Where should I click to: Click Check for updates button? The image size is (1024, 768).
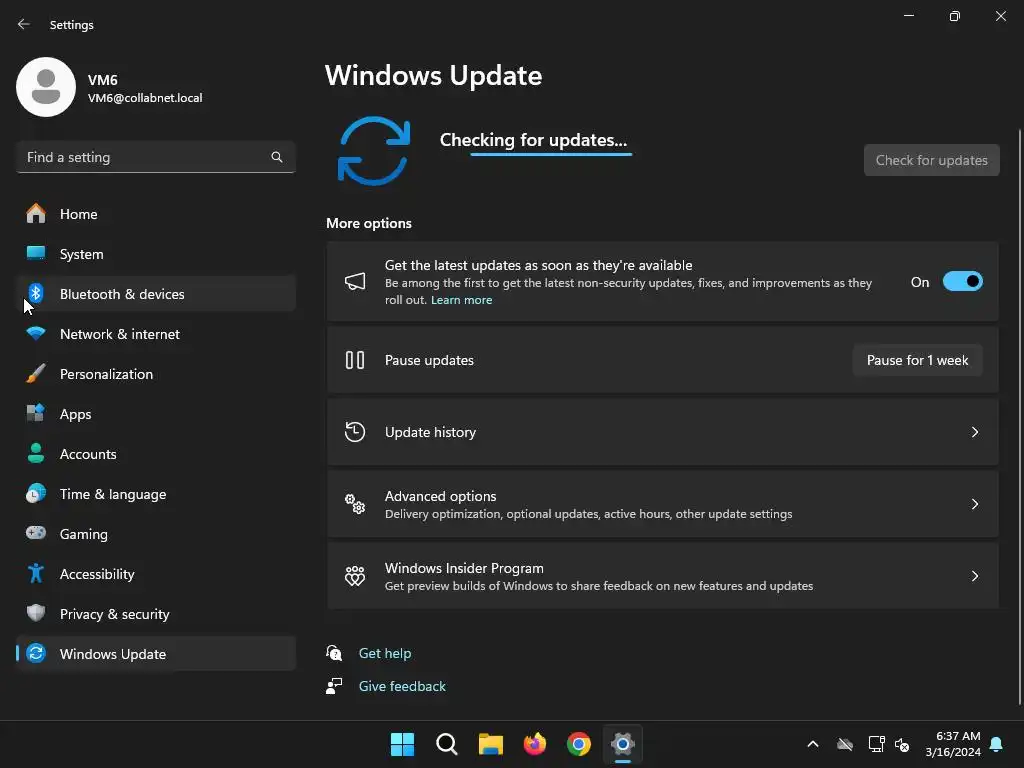(931, 160)
